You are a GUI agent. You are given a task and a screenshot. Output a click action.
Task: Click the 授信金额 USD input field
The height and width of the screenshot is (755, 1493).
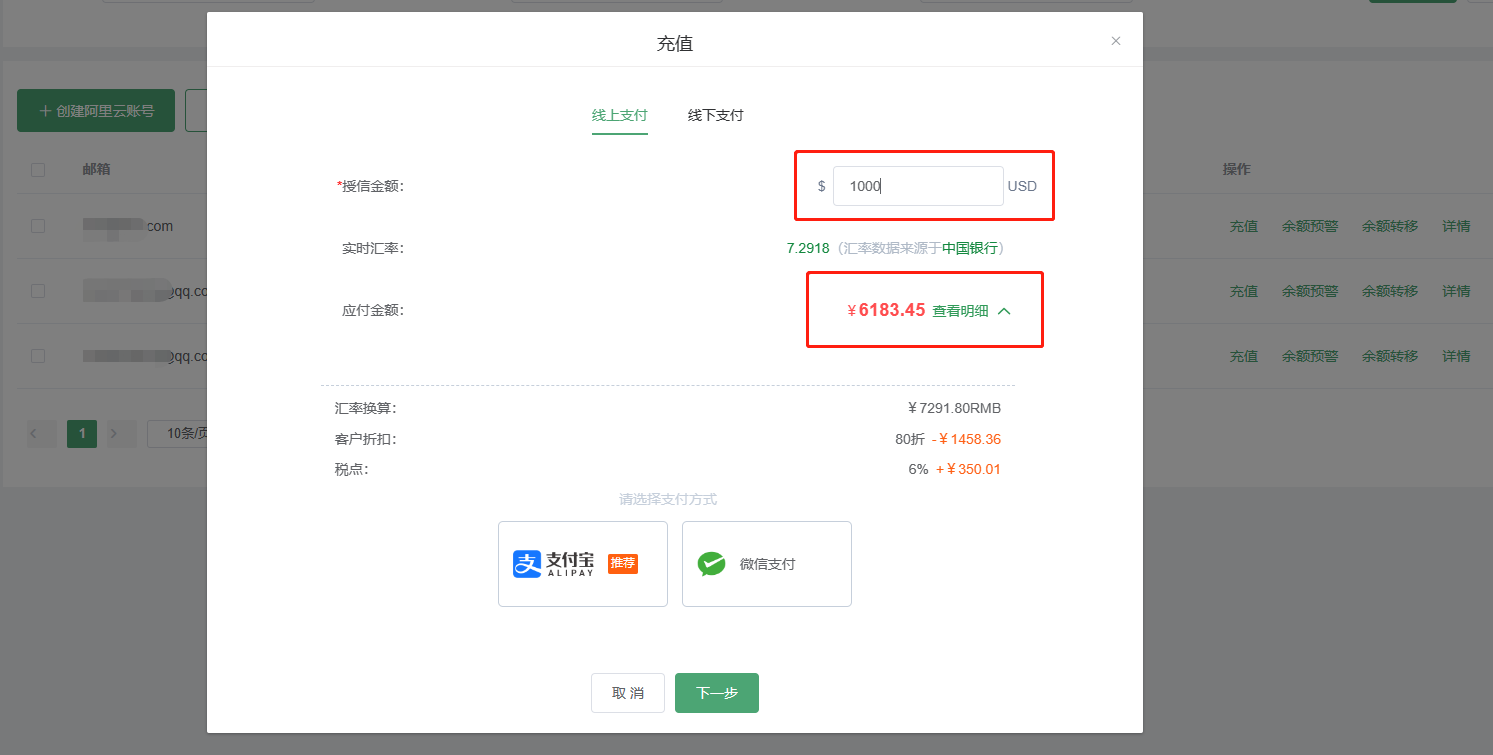point(917,186)
